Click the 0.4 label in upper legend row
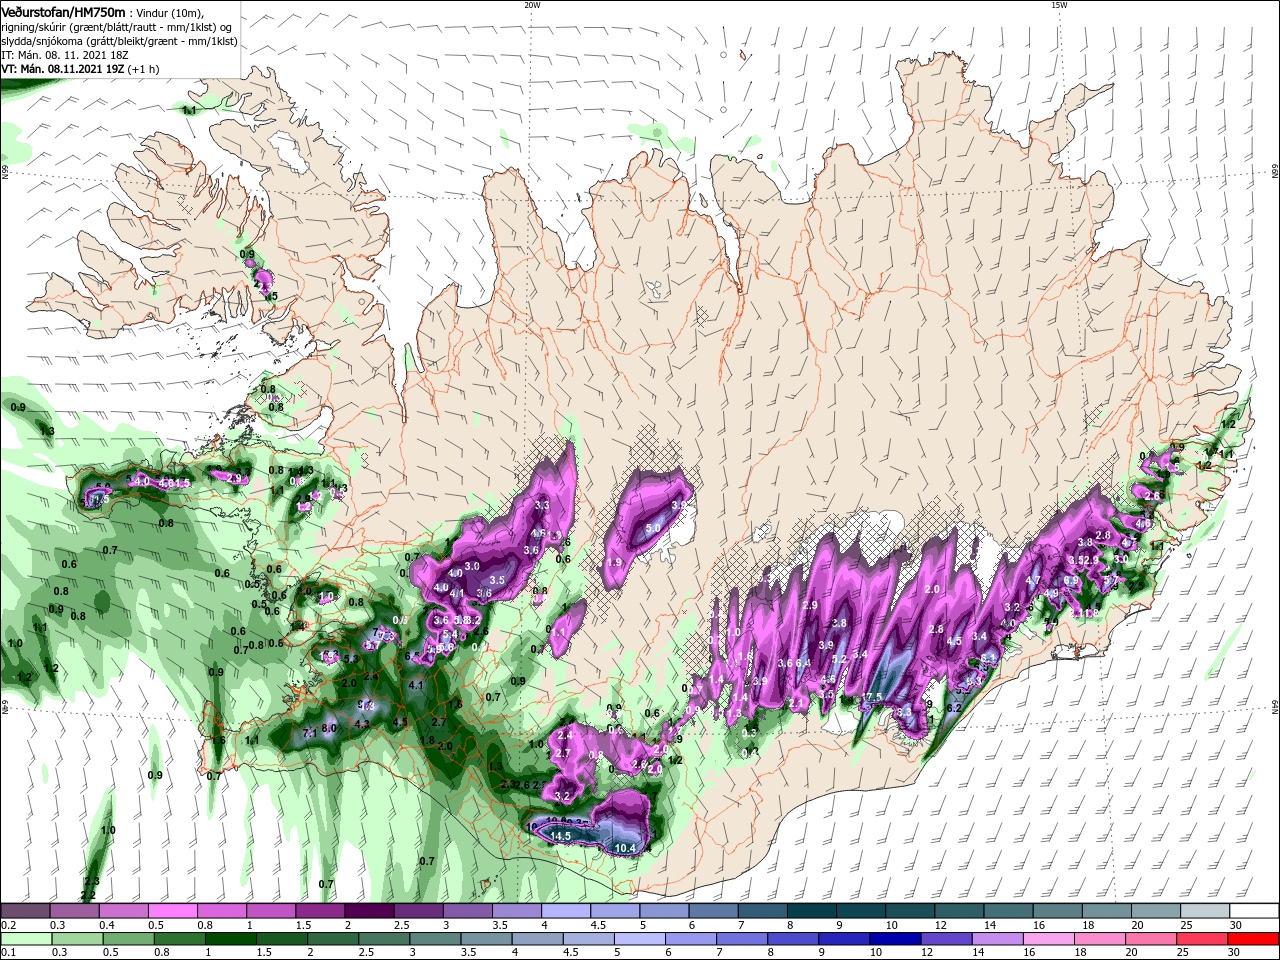Screen dimensions: 1280x960 pyautogui.click(x=106, y=925)
